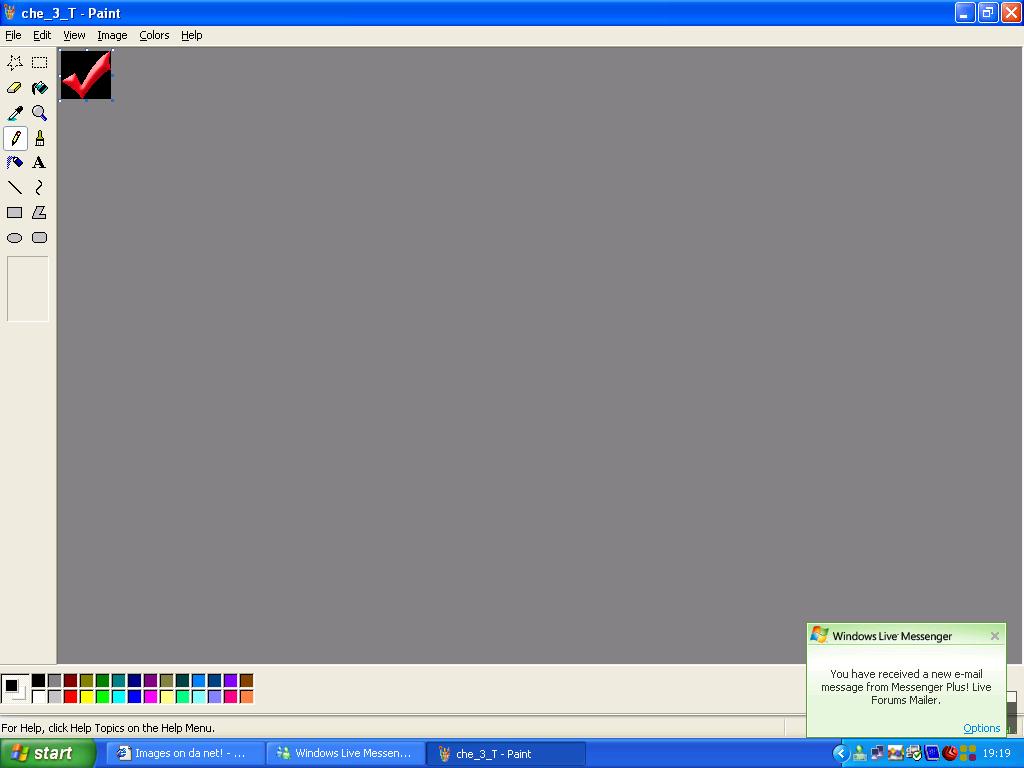This screenshot has width=1024, height=768.
Task: Open the Colors menu
Action: pos(154,35)
